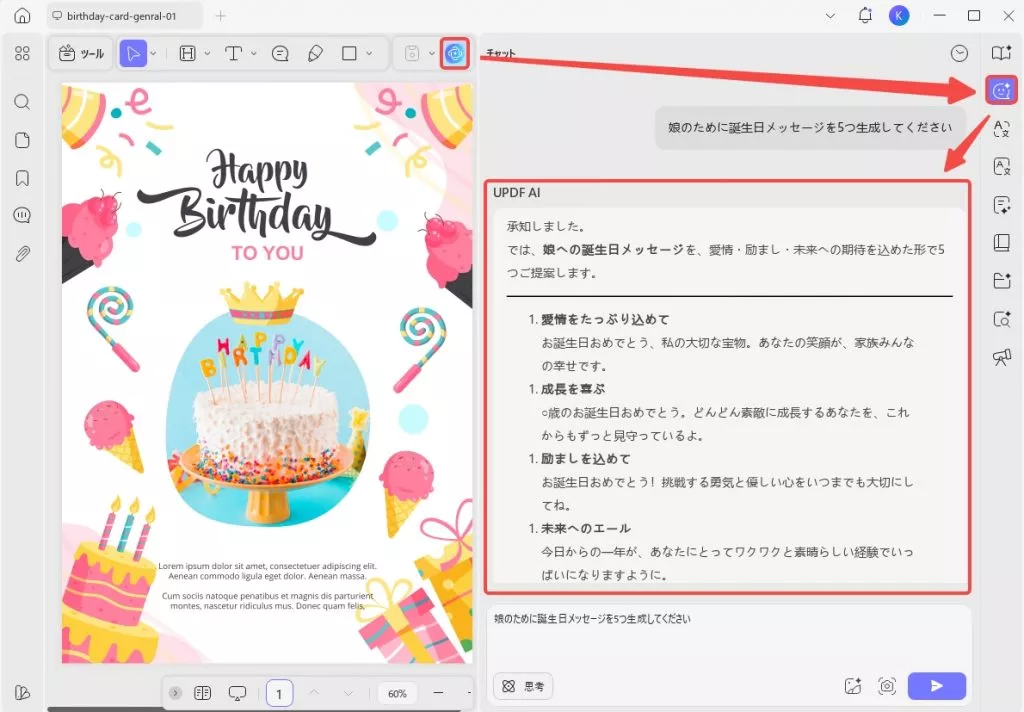This screenshot has height=712, width=1024.
Task: Open the search panel in left sidebar
Action: coord(22,102)
